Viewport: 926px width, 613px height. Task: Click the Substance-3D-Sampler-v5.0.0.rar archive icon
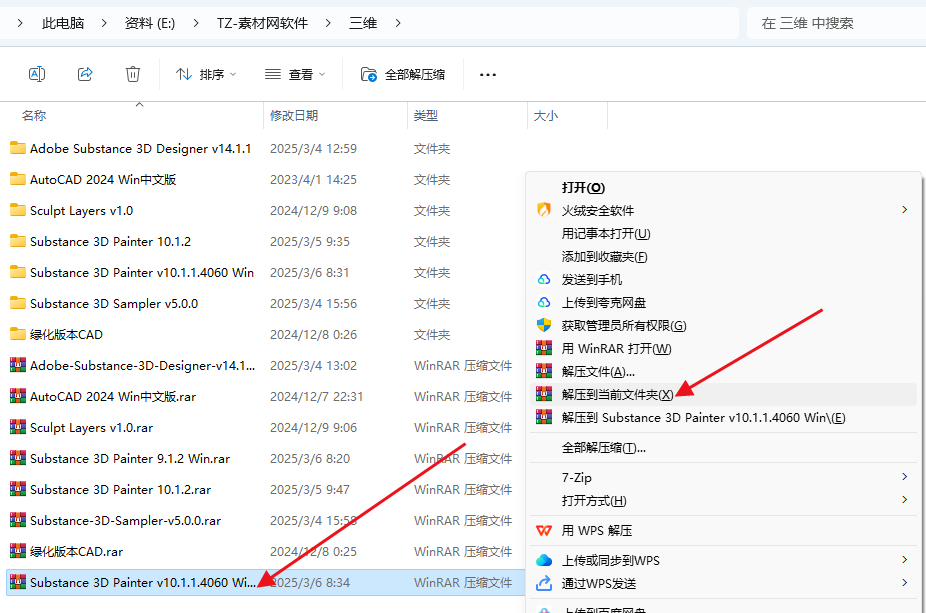tap(18, 520)
